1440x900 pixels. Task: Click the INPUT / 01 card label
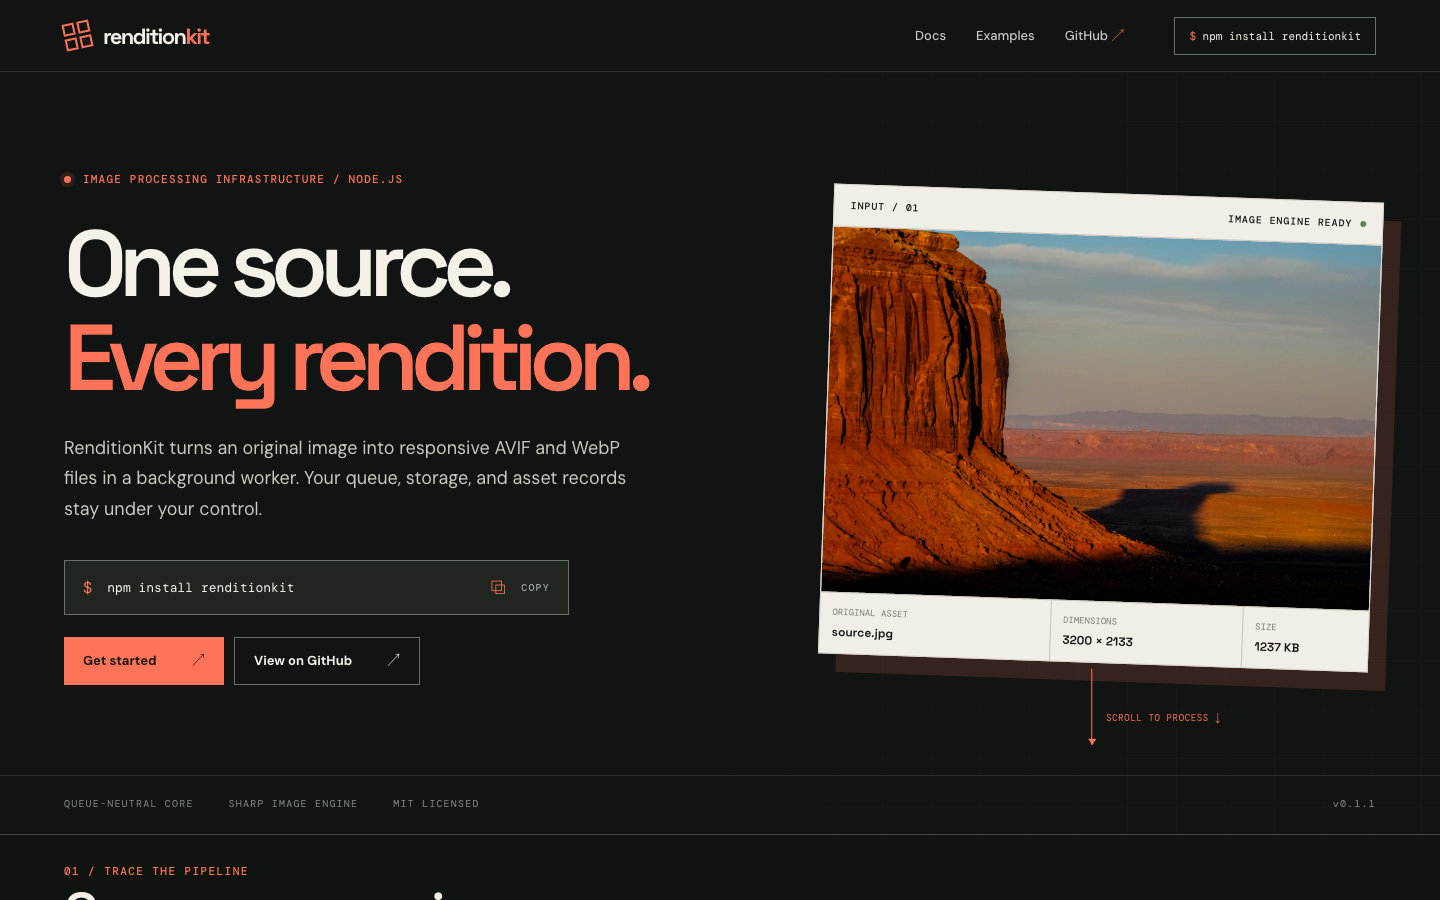884,207
